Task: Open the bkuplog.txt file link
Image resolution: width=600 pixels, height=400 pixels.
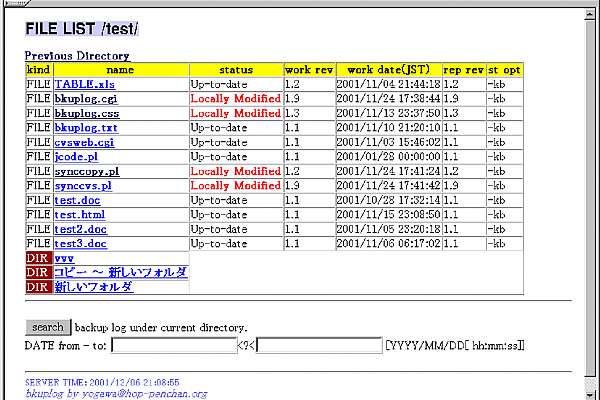Action: click(86, 128)
